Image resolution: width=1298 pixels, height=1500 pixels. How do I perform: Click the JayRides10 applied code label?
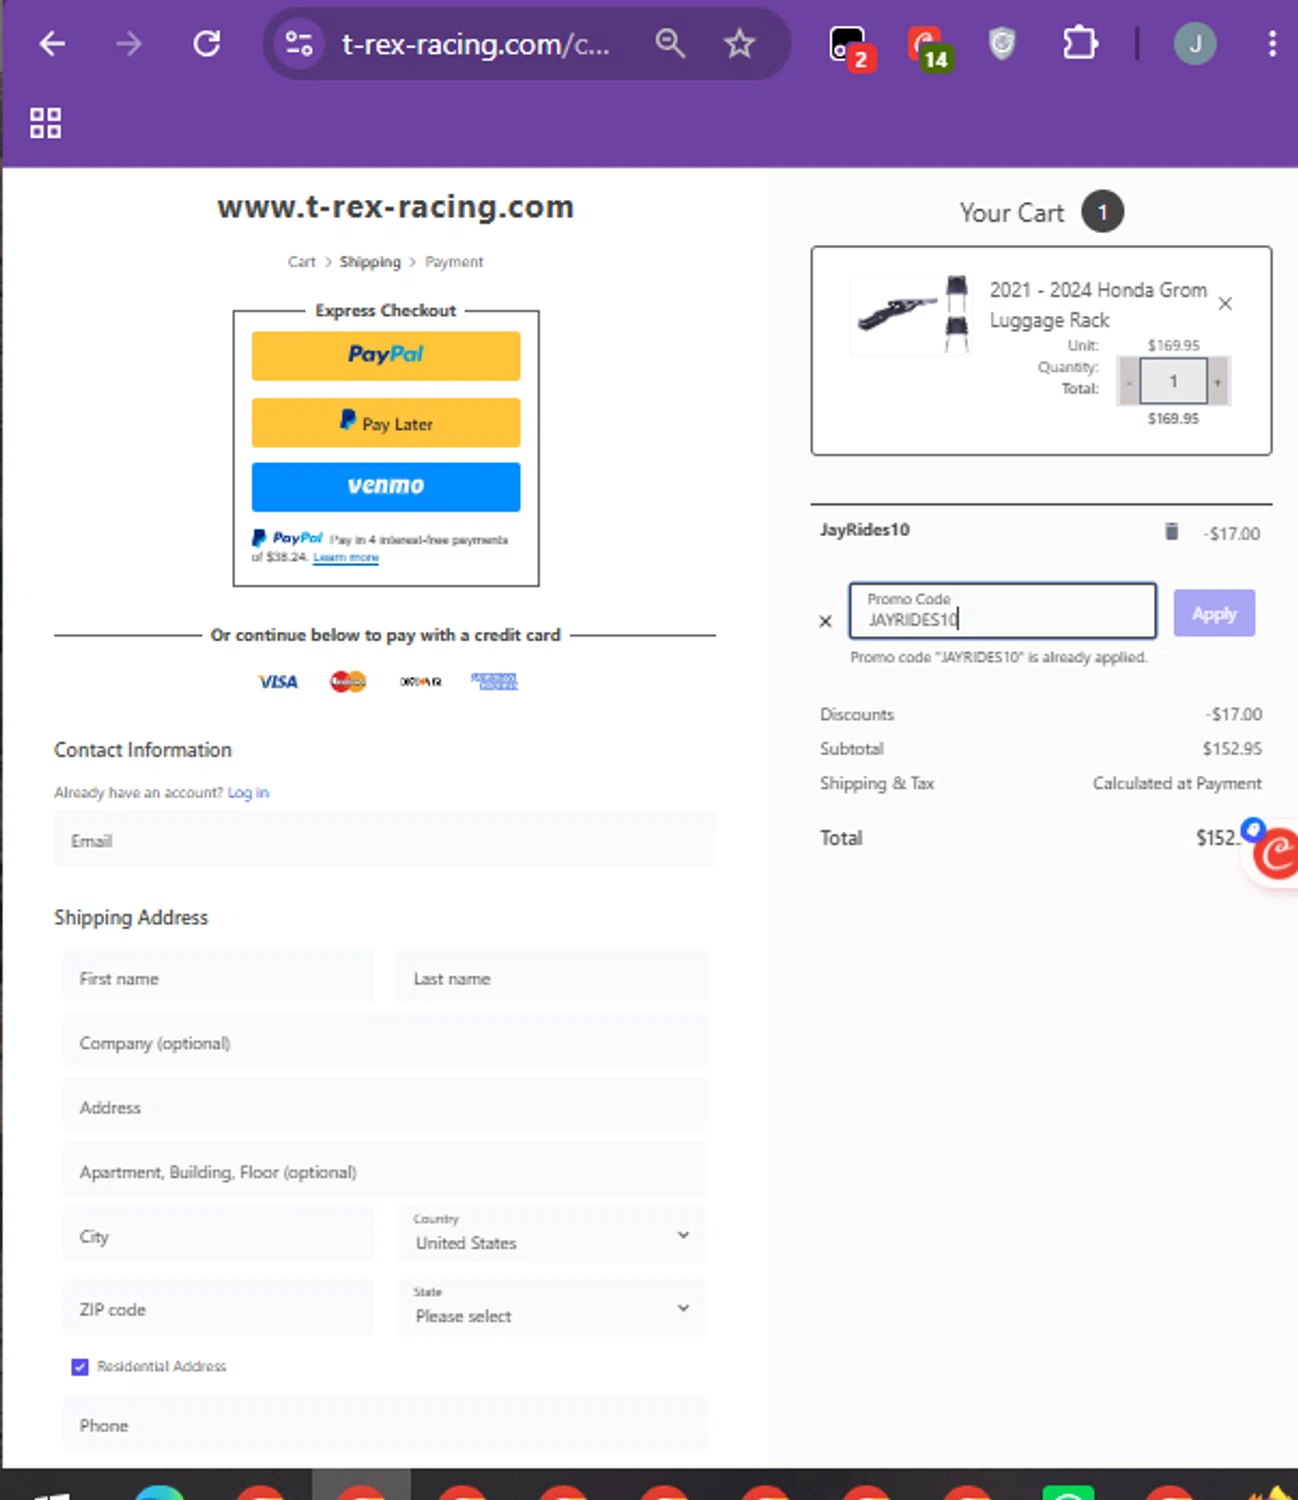(865, 530)
